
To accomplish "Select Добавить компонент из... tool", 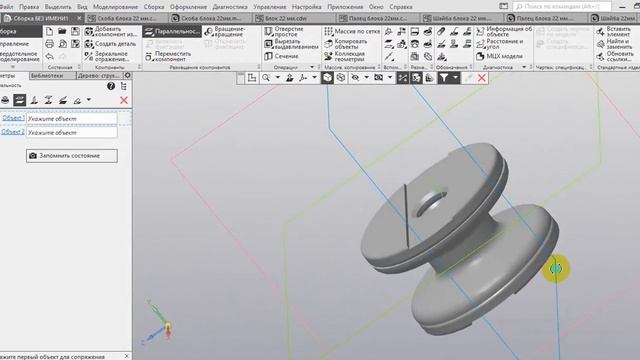I will click(x=111, y=31).
